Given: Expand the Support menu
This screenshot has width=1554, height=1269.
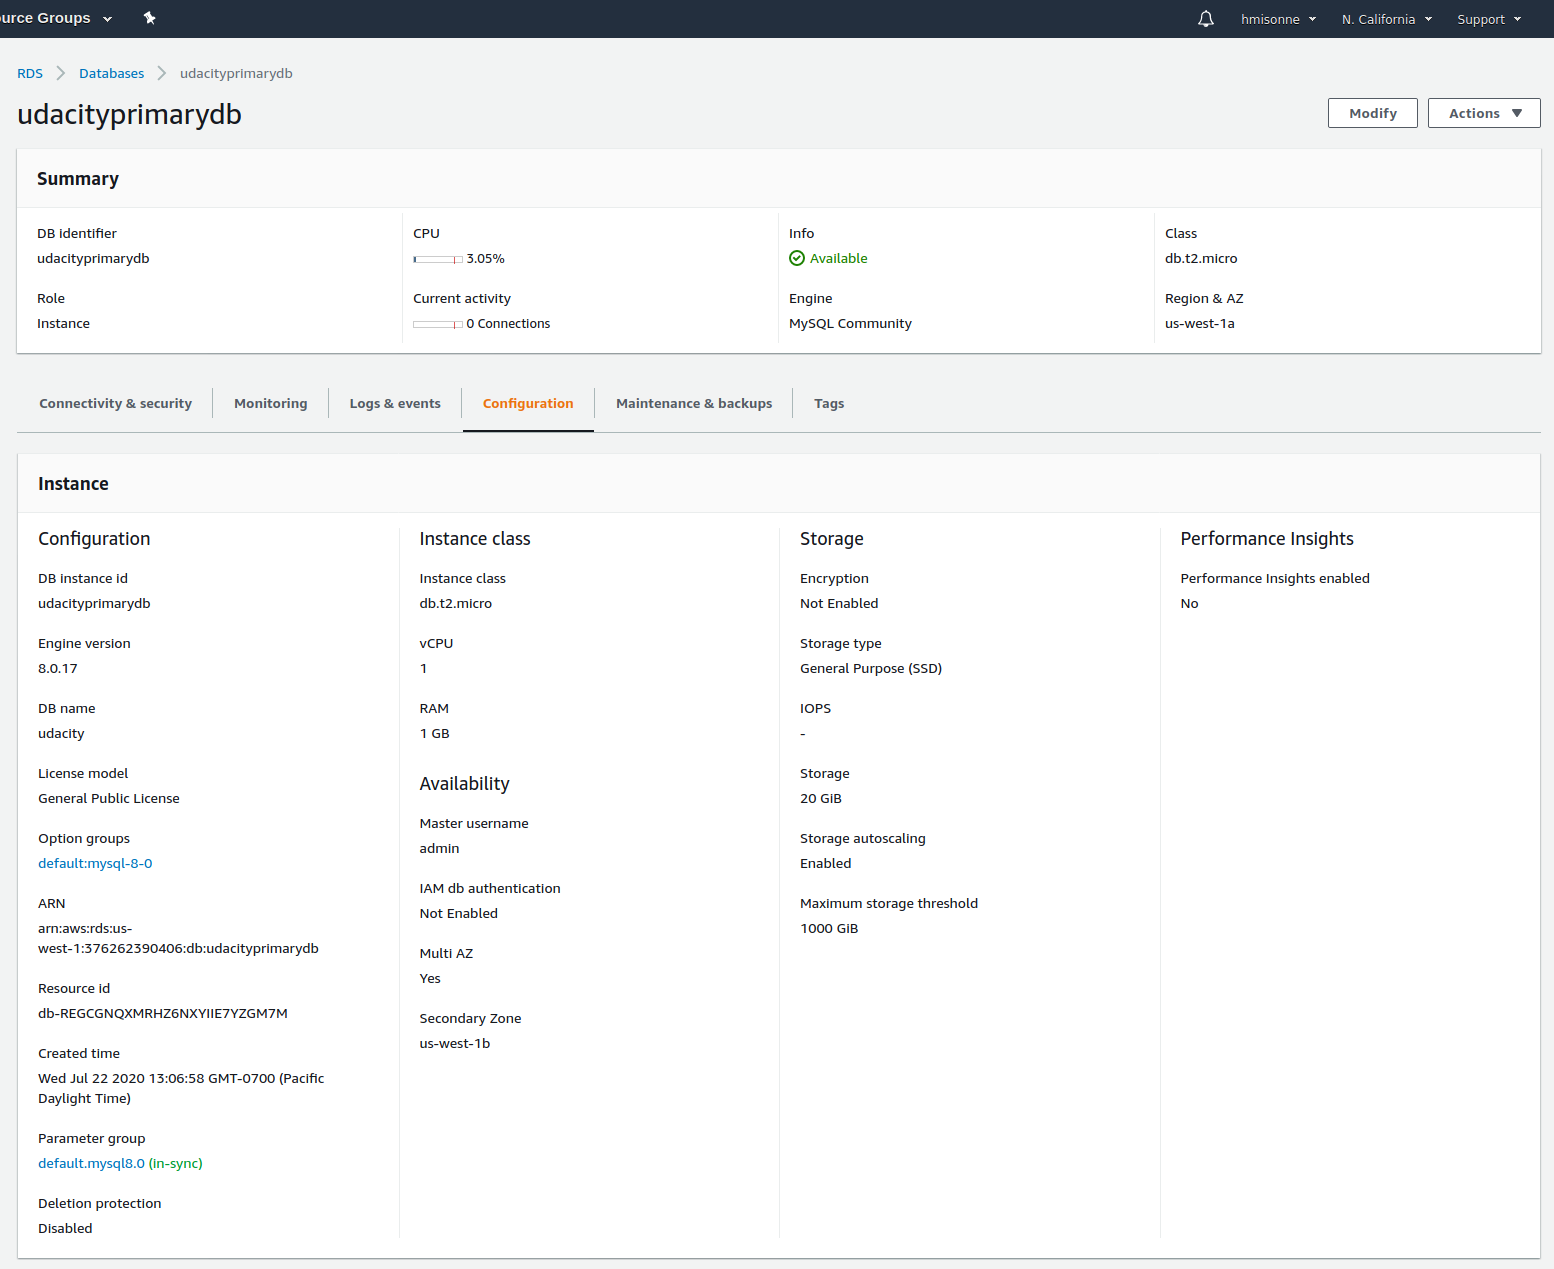Looking at the screenshot, I should [1489, 19].
